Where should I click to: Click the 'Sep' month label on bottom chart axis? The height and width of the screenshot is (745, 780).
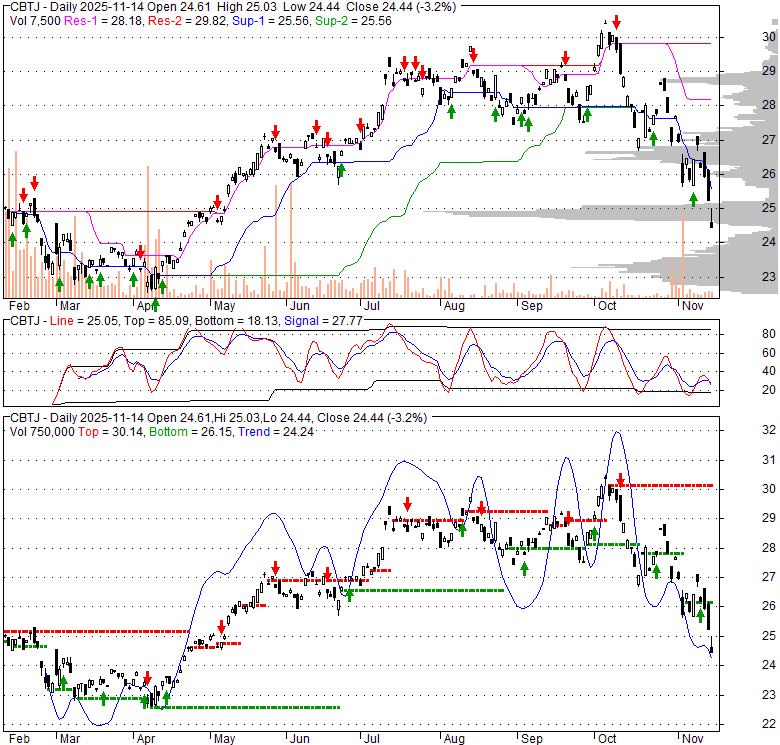[532, 739]
